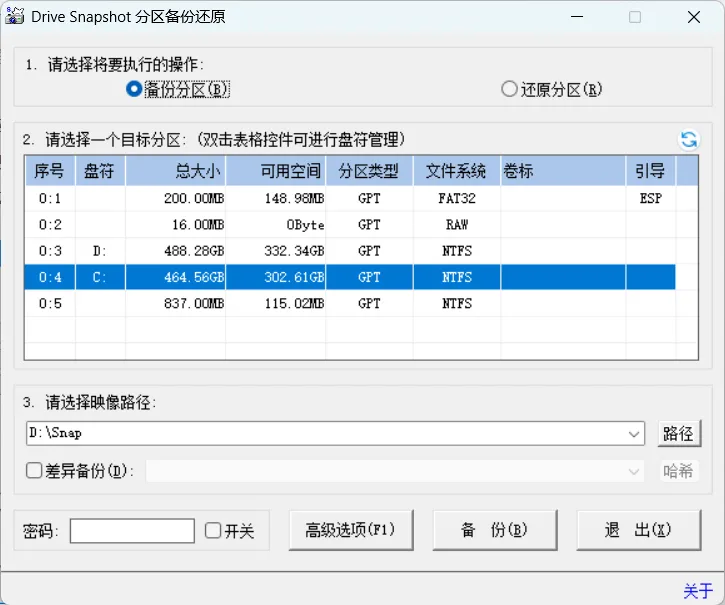Click the refresh partition list icon
This screenshot has width=725, height=605.
688,139
